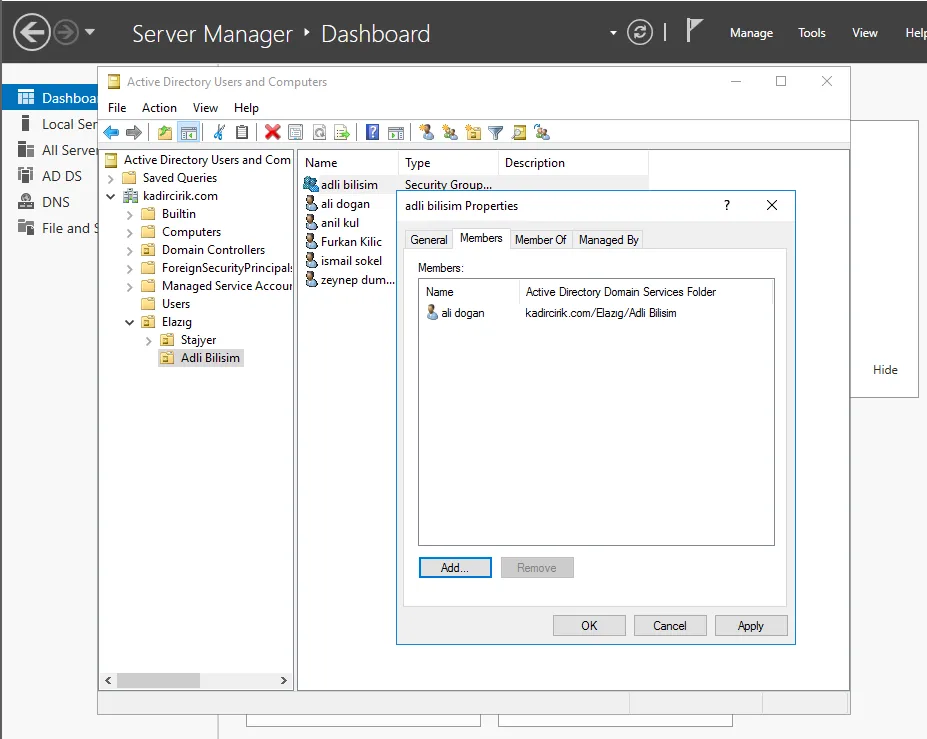
Task: Click the Filter options funnel icon
Action: pyautogui.click(x=496, y=132)
